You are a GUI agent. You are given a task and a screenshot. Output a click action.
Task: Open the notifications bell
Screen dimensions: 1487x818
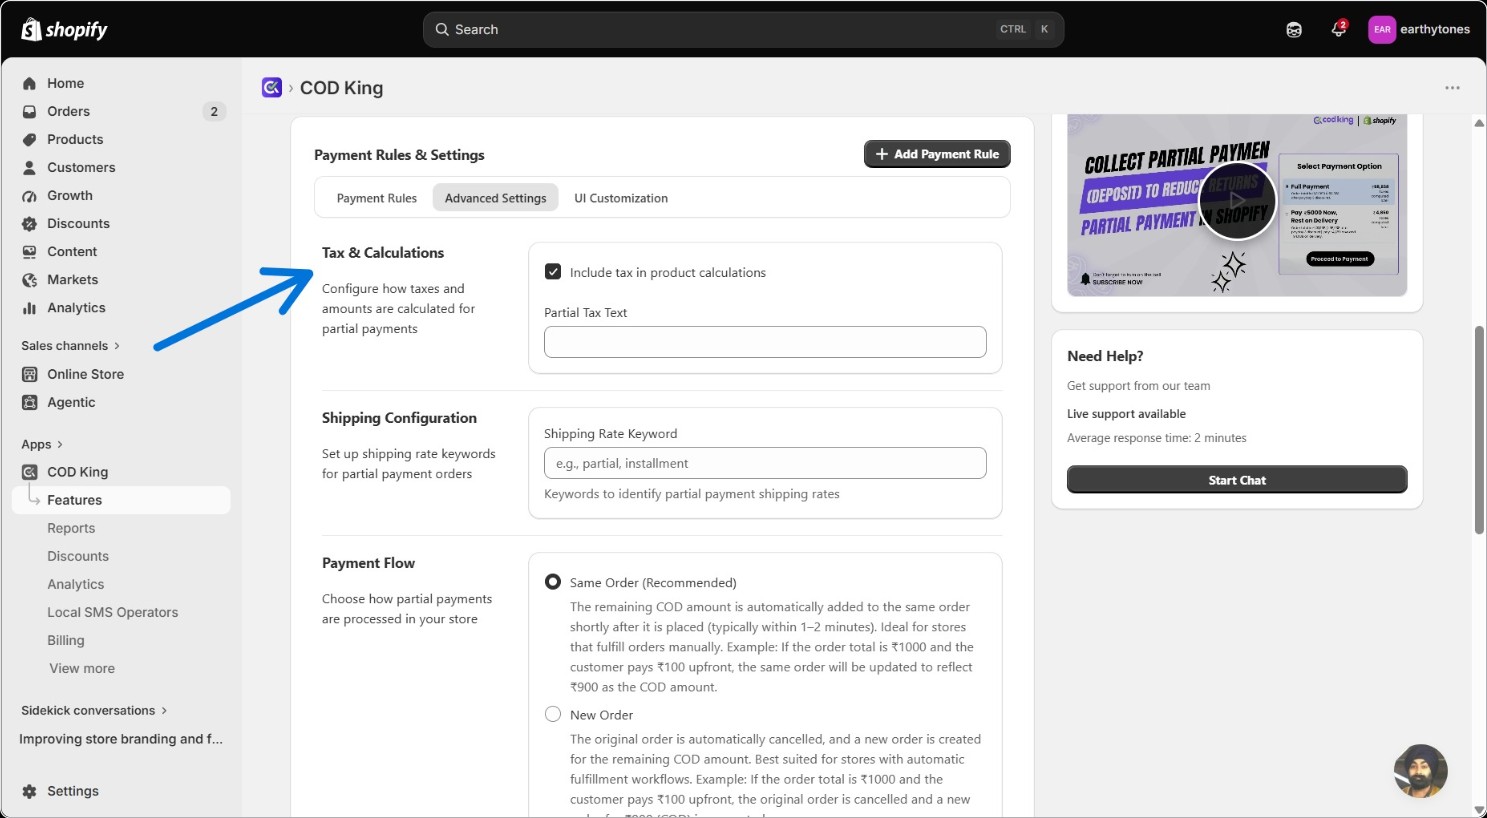[1338, 30]
